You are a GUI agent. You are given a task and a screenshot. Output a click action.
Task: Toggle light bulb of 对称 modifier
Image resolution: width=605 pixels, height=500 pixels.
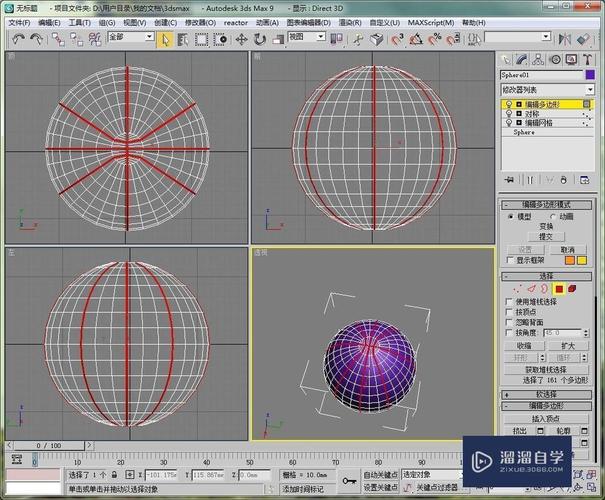(x=507, y=113)
